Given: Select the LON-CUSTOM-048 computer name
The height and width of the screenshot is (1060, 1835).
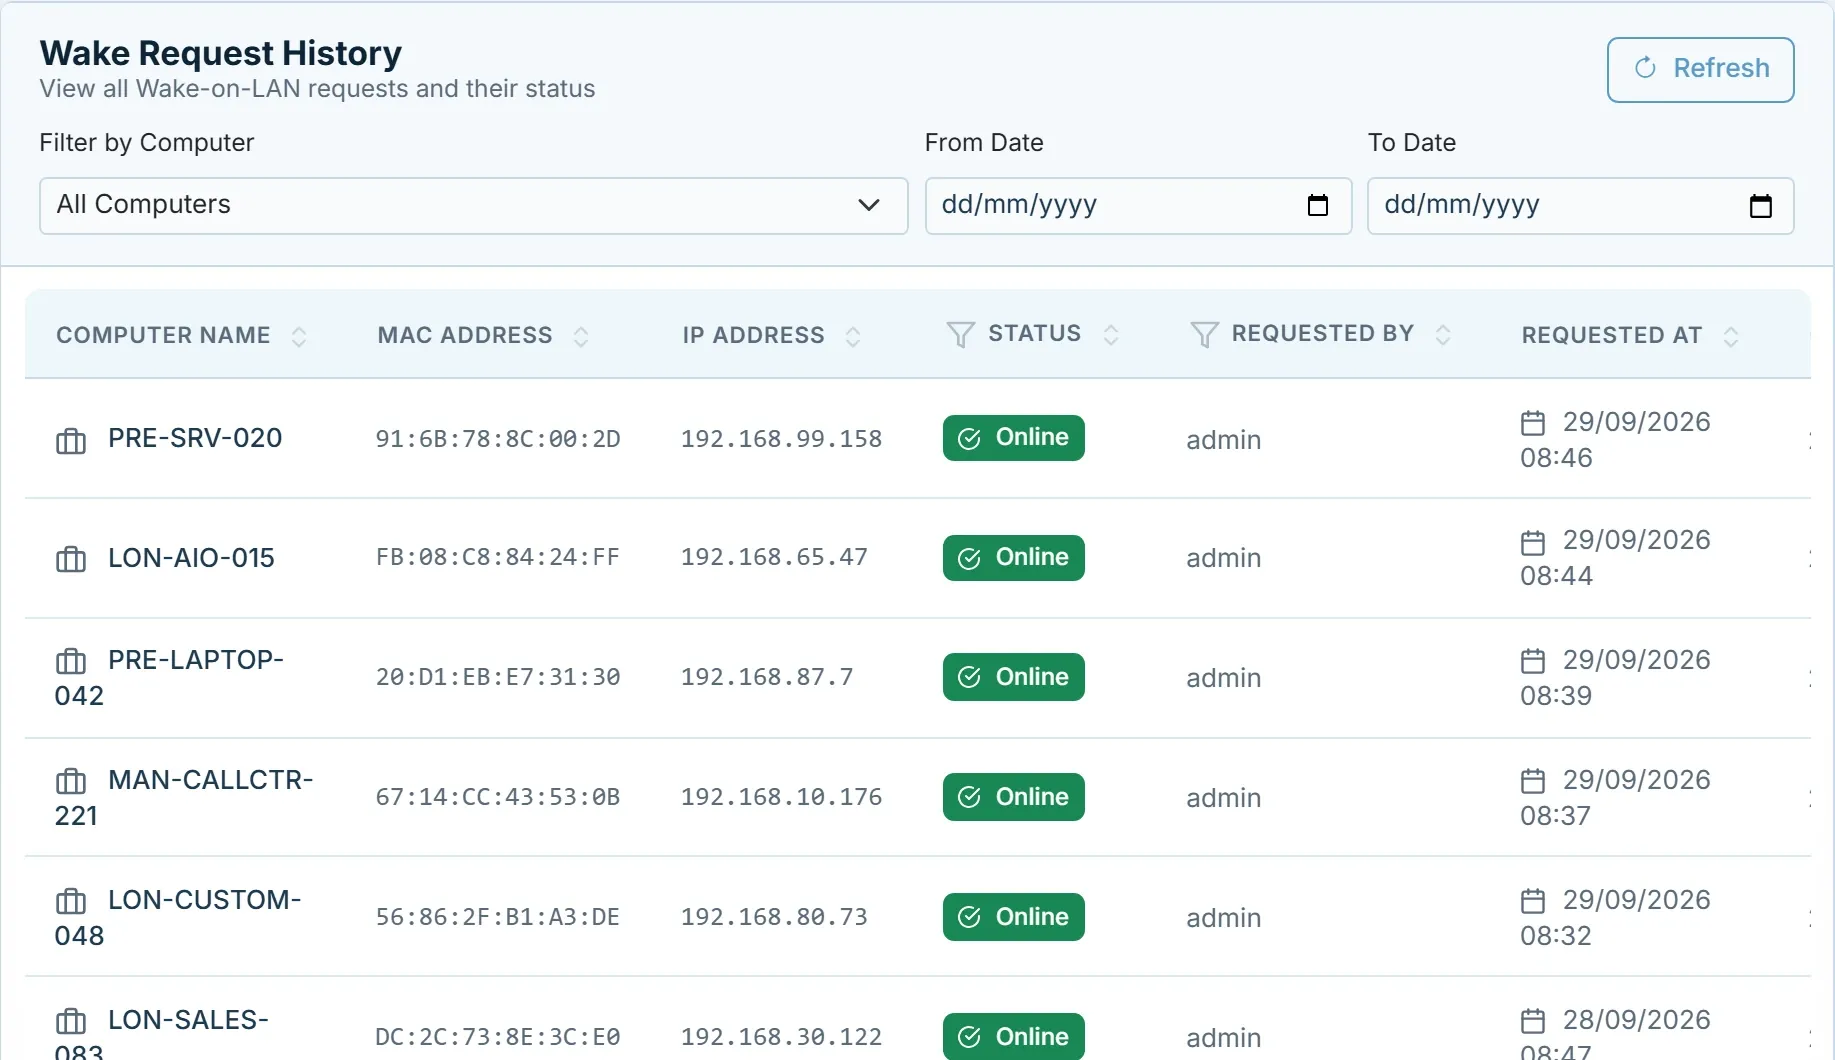Looking at the screenshot, I should (x=178, y=918).
